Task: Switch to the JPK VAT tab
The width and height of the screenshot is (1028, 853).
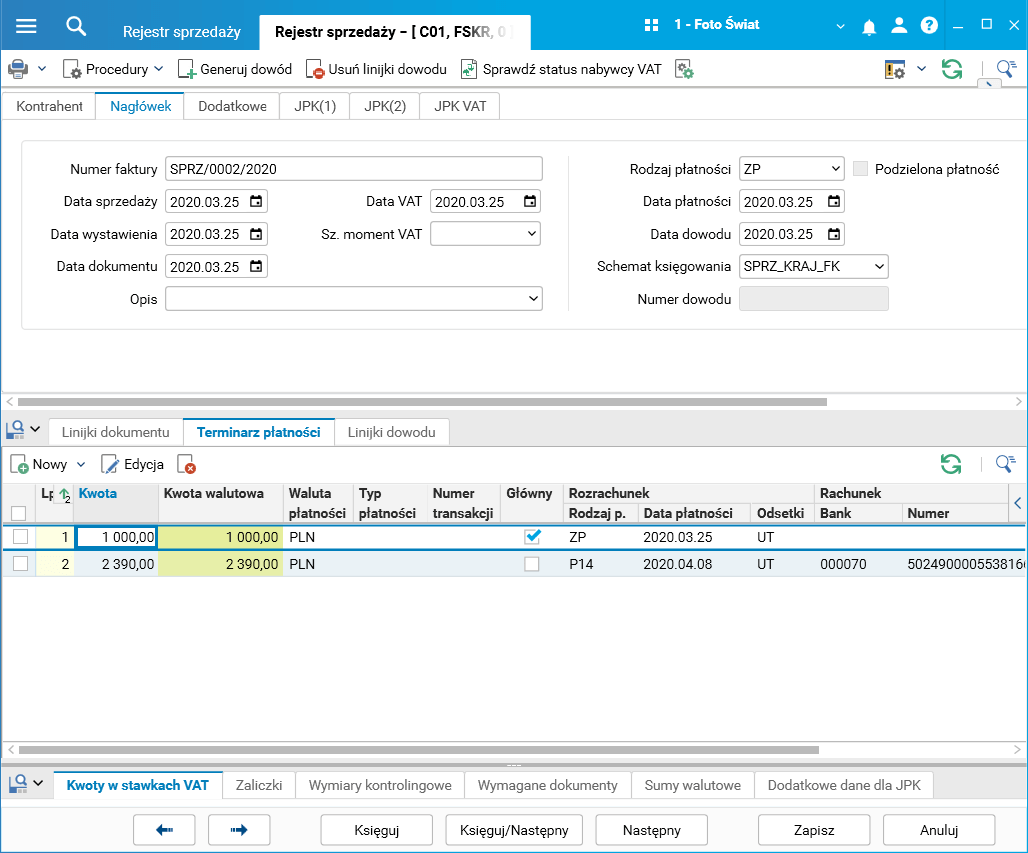Action: click(x=459, y=106)
